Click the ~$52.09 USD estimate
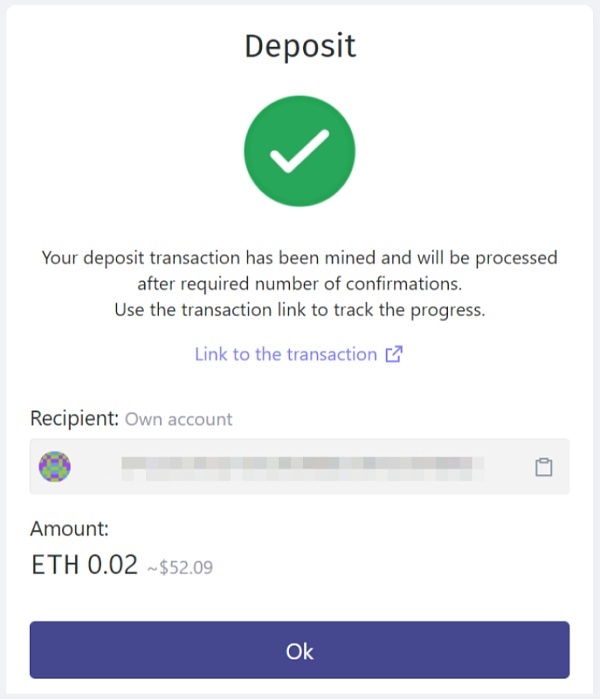This screenshot has width=600, height=700. click(x=180, y=567)
